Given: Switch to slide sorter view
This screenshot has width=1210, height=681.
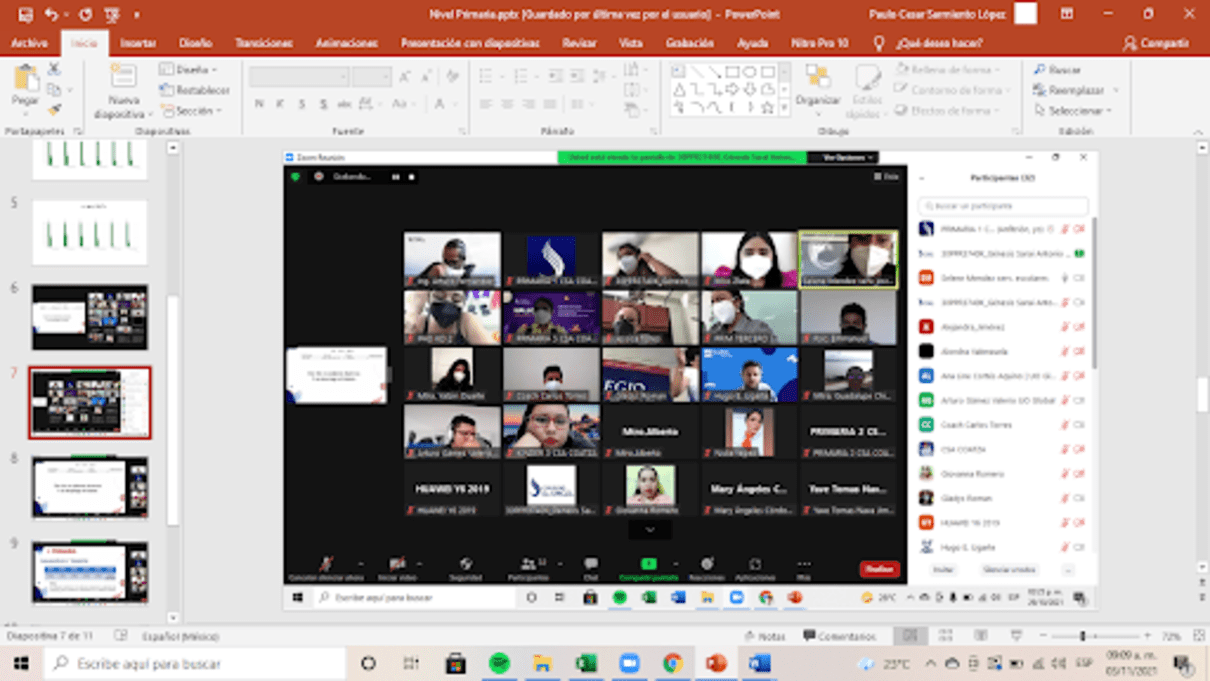Looking at the screenshot, I should [x=945, y=636].
